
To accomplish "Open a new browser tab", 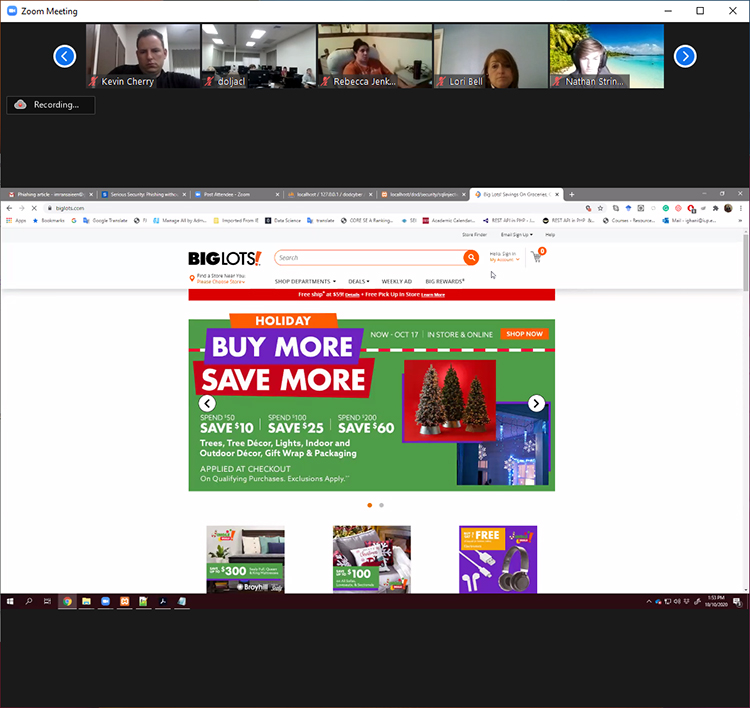I will [x=572, y=194].
